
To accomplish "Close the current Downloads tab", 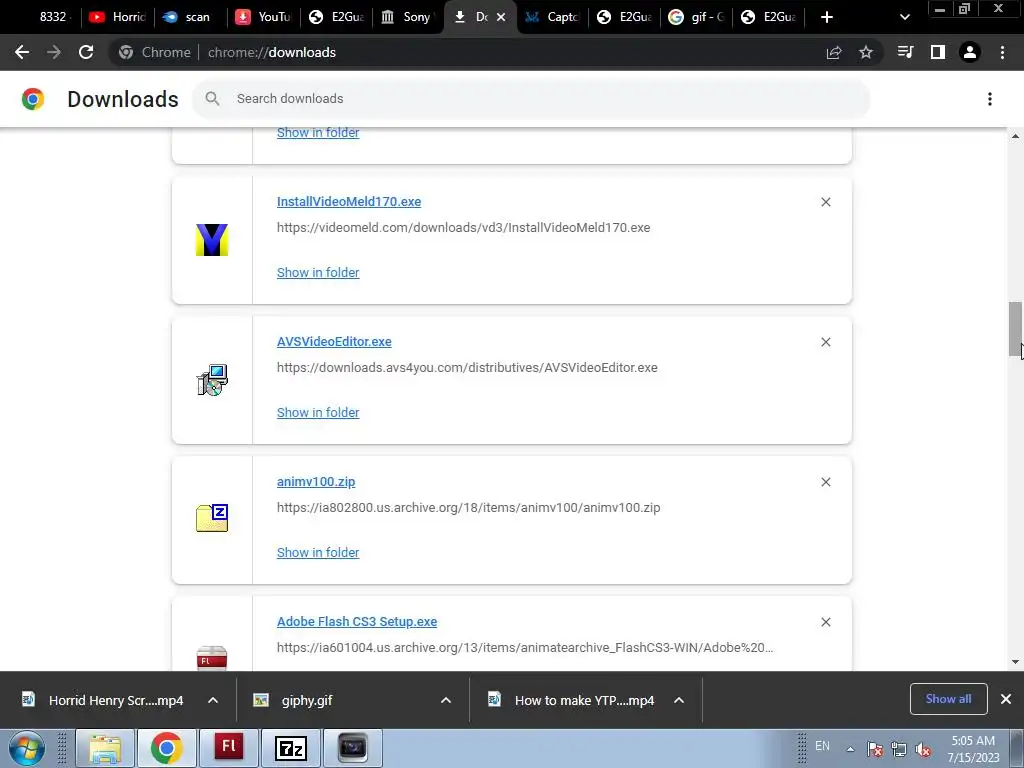I will (x=501, y=17).
